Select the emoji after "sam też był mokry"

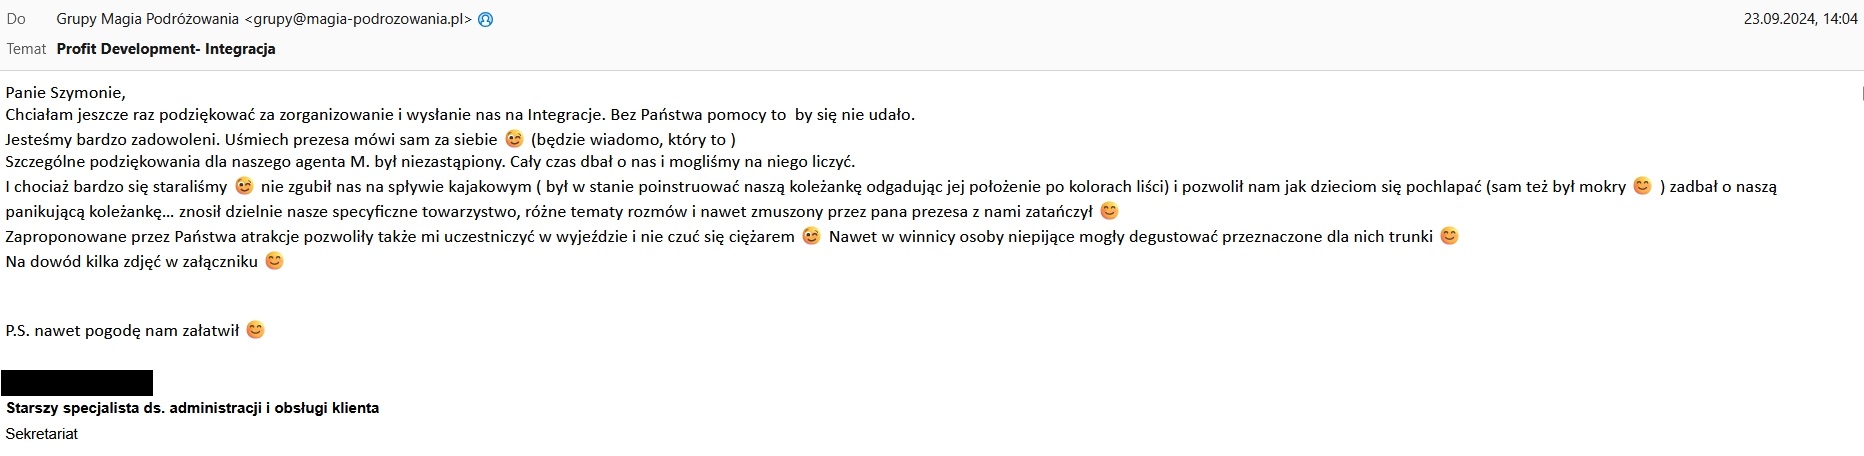(x=1642, y=186)
